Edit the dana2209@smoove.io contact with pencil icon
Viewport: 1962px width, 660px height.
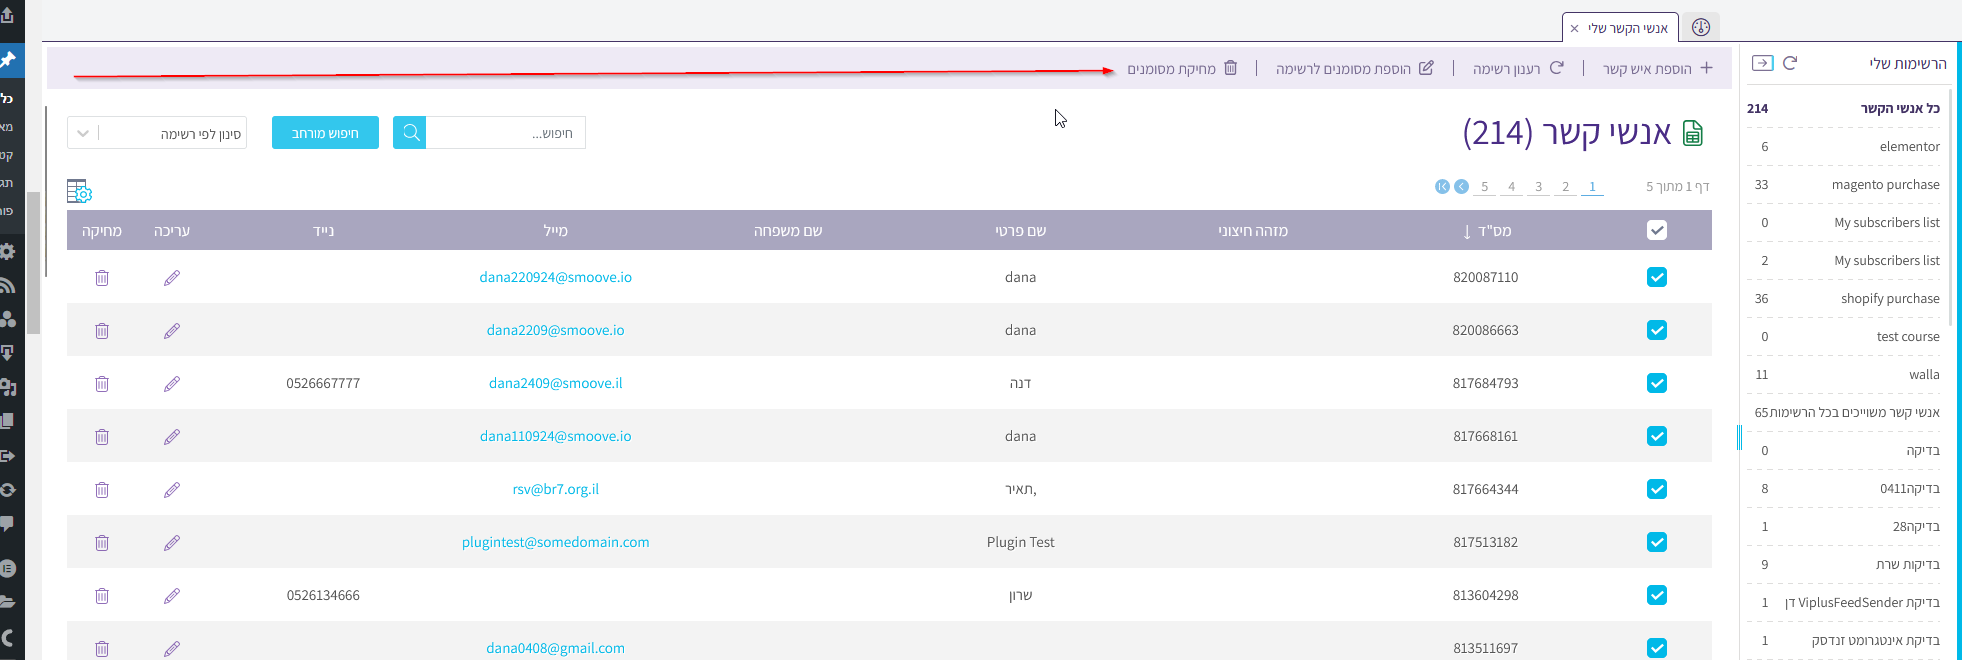[x=172, y=331]
